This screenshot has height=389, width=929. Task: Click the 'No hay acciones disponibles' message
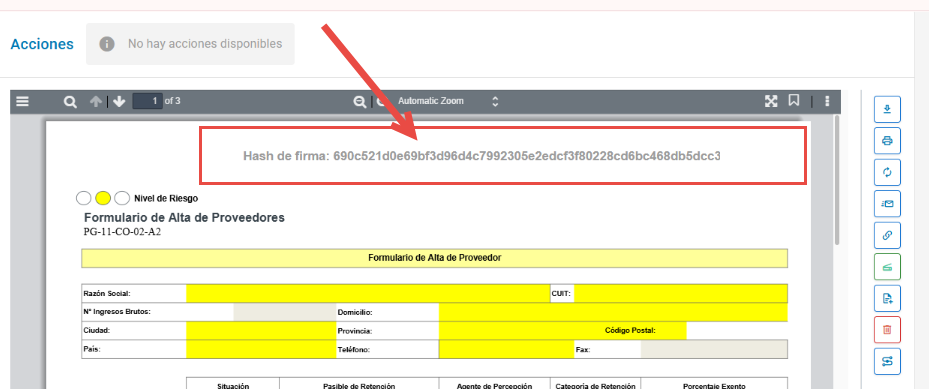coord(205,44)
